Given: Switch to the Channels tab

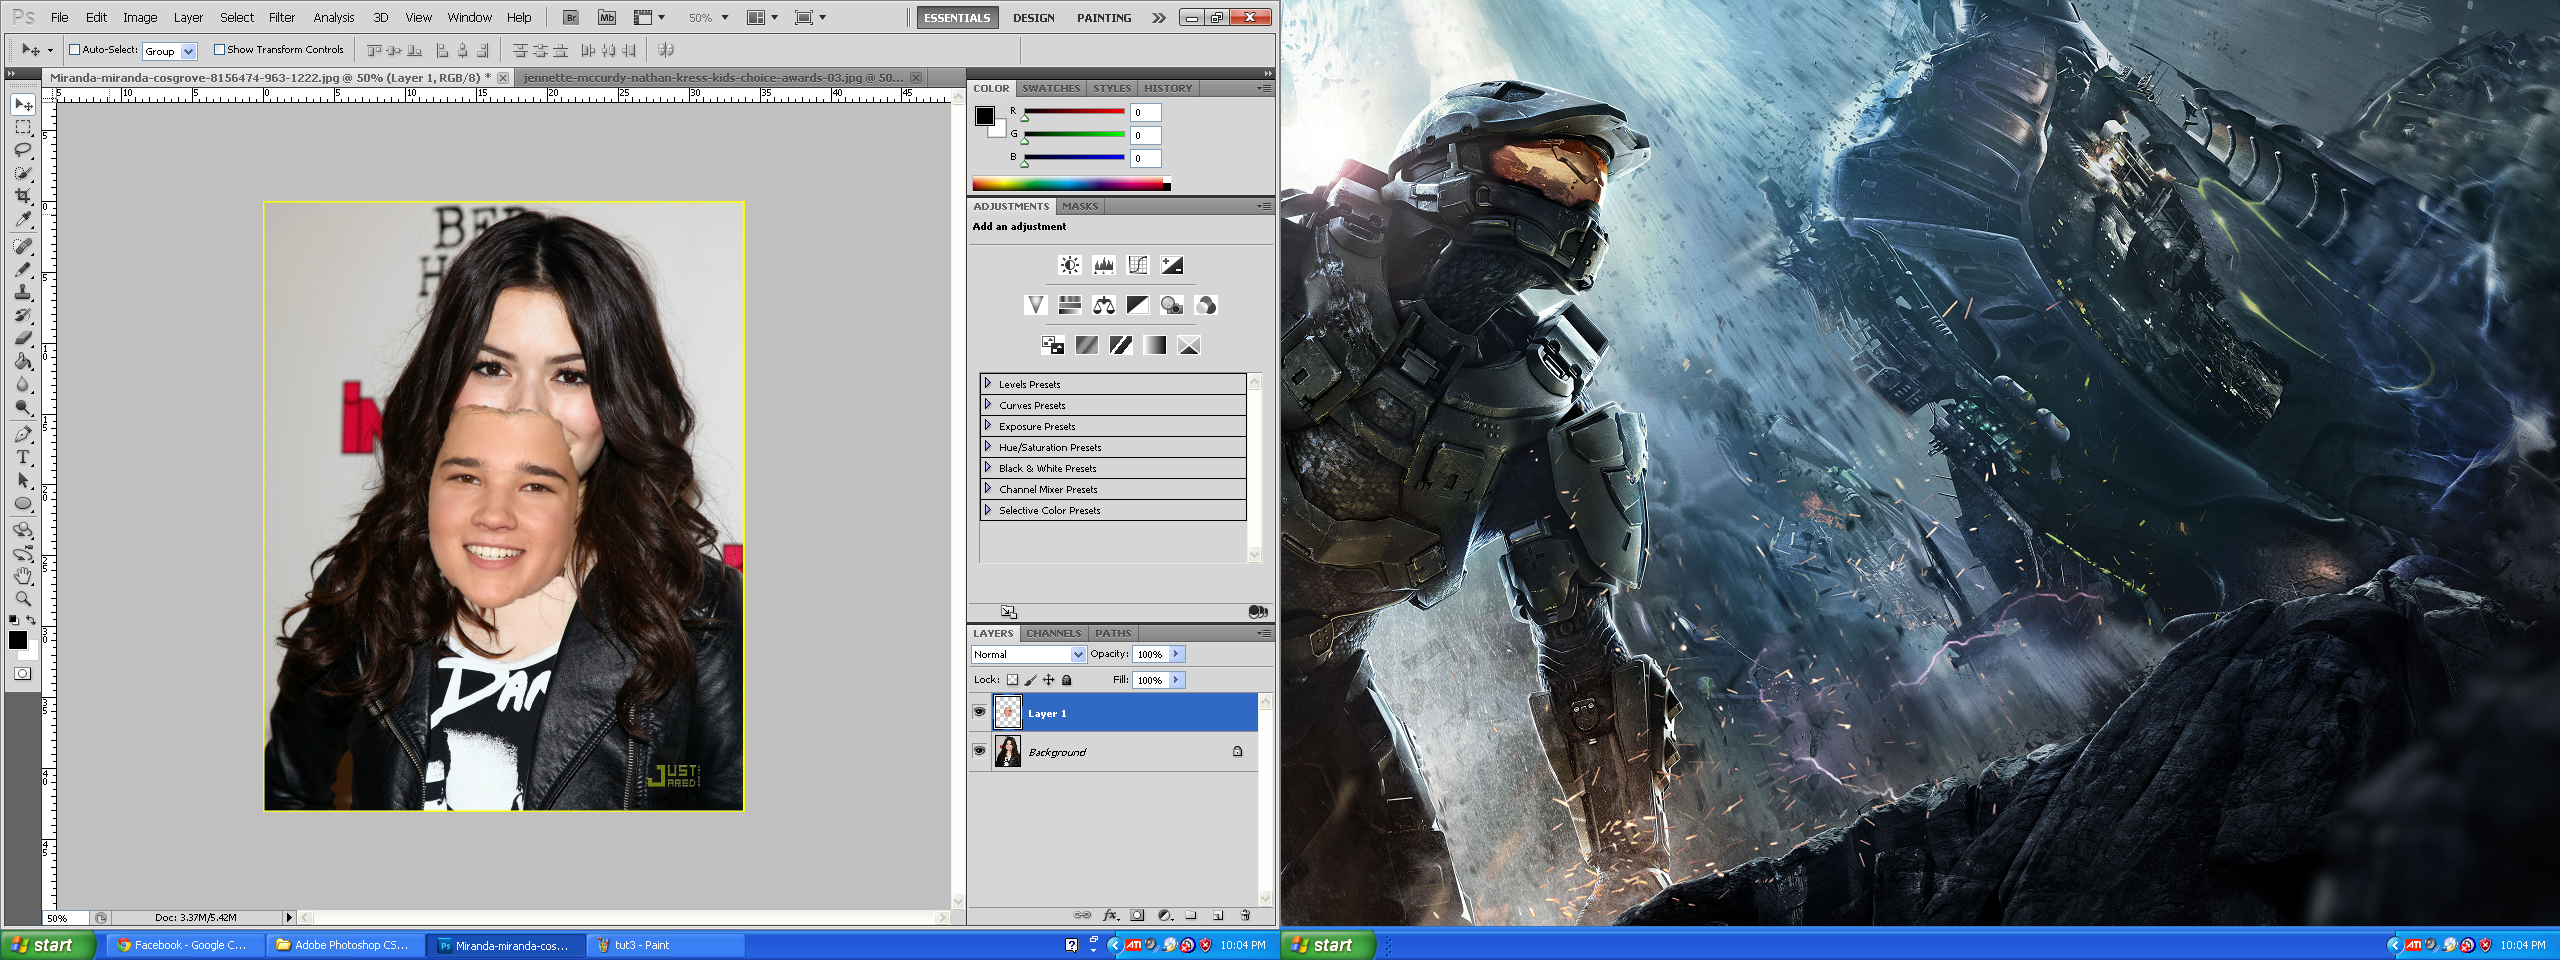Looking at the screenshot, I should (1053, 633).
